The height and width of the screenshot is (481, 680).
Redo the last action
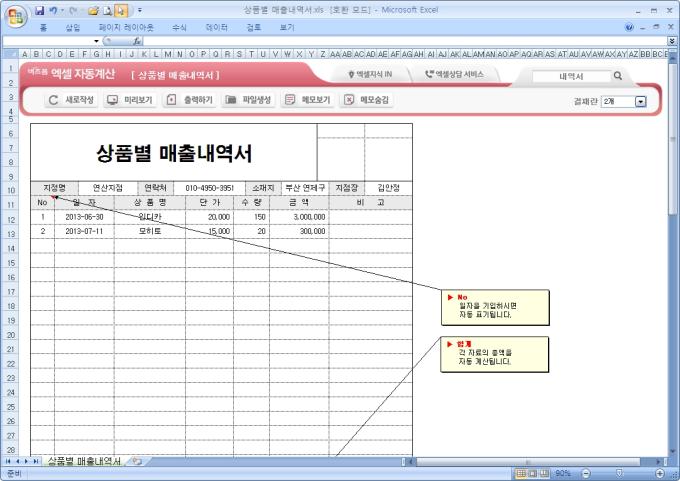72,10
